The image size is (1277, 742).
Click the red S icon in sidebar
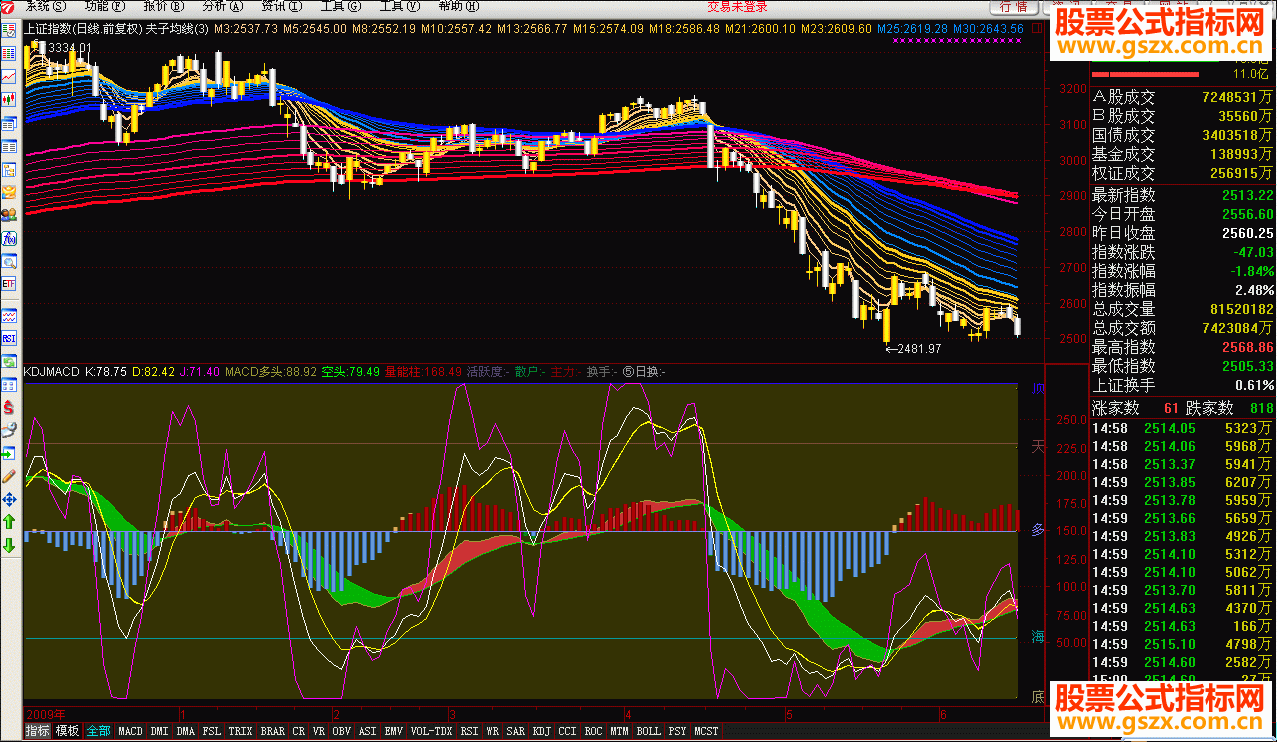pos(9,407)
